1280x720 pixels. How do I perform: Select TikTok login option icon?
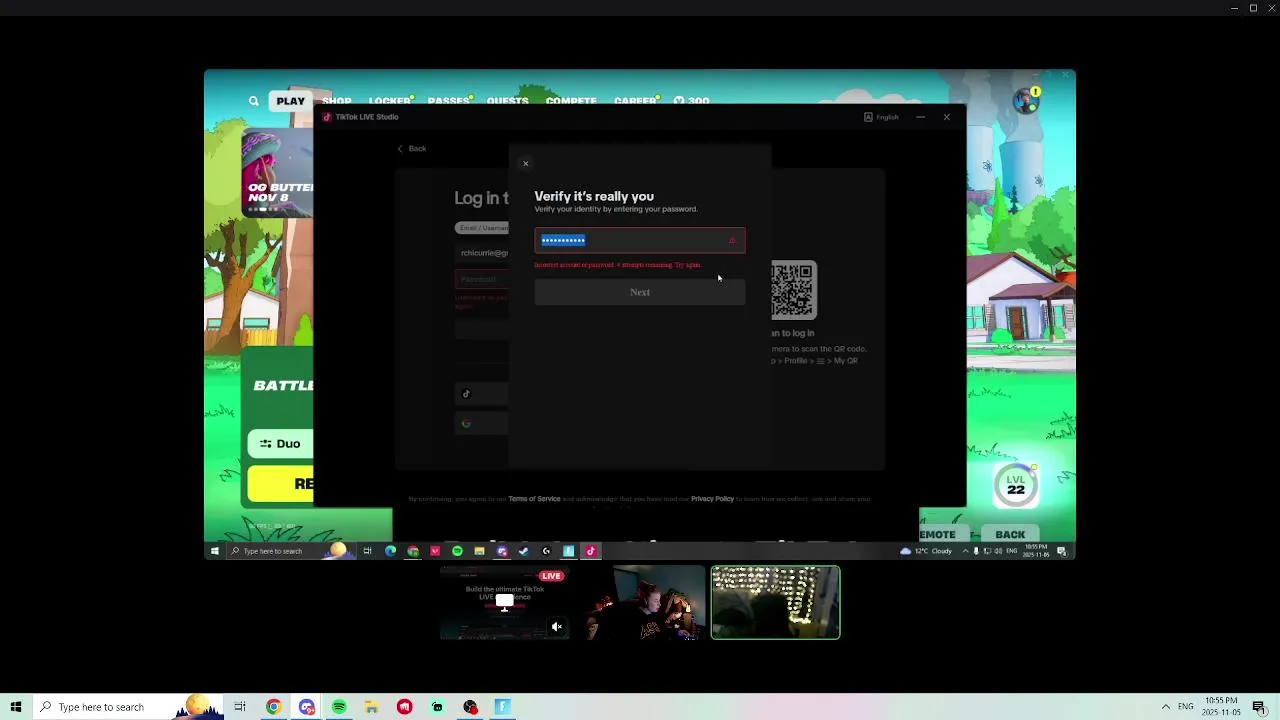(x=466, y=393)
